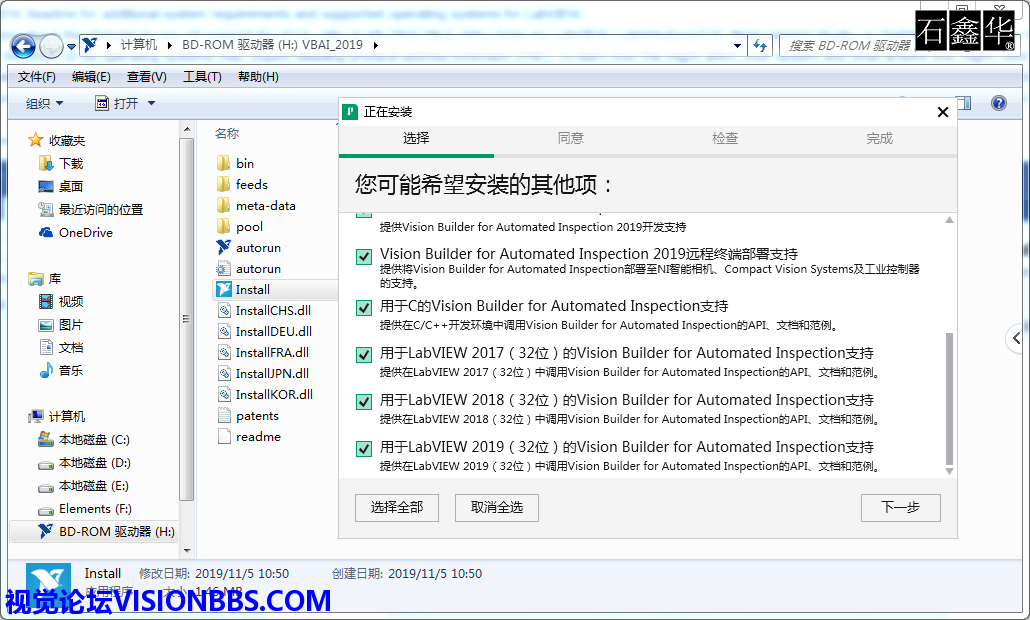This screenshot has height=620, width=1030.
Task: Open the 图片 library
Action: pos(61,324)
